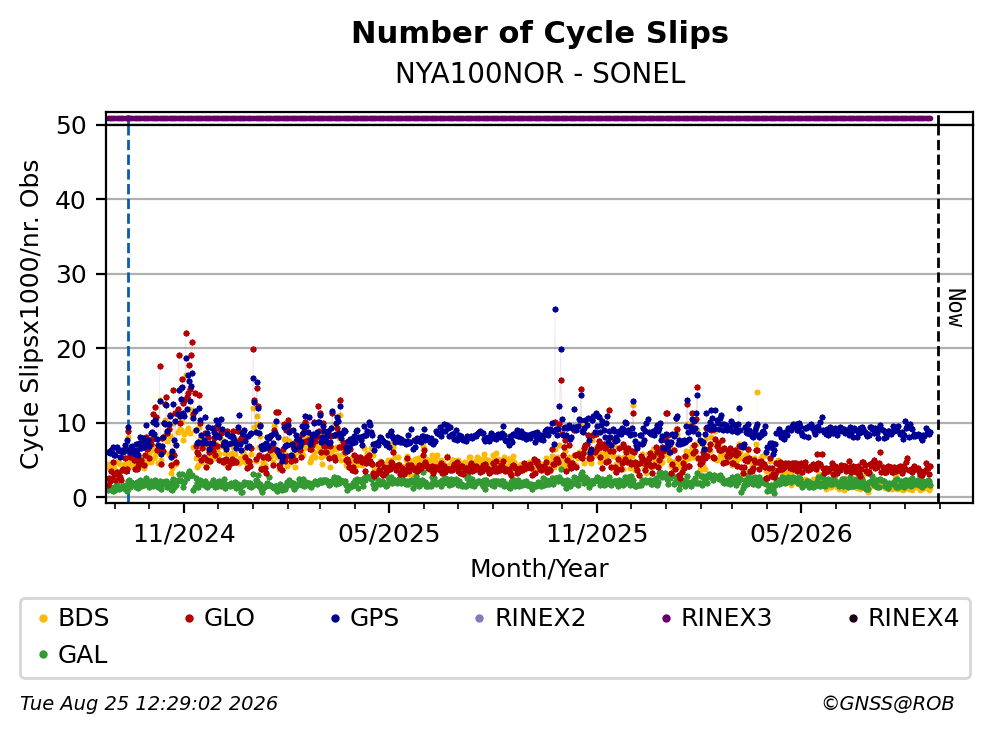Click the 11/2024 x-axis tick label
This screenshot has height=734, width=993.
(x=184, y=534)
